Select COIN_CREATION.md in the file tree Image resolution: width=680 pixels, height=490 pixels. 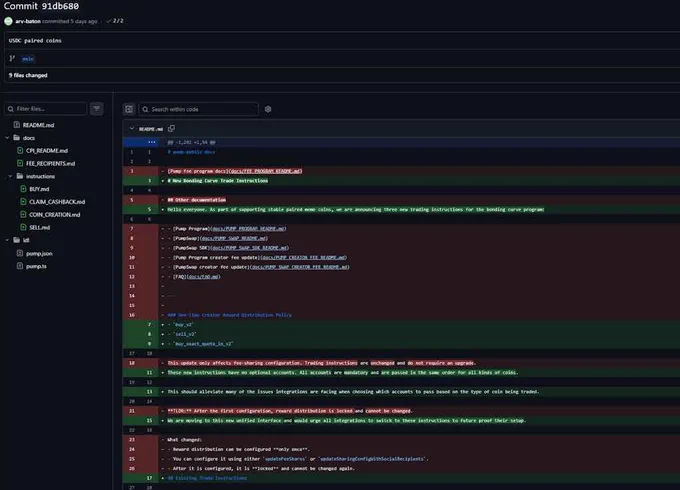coord(55,215)
